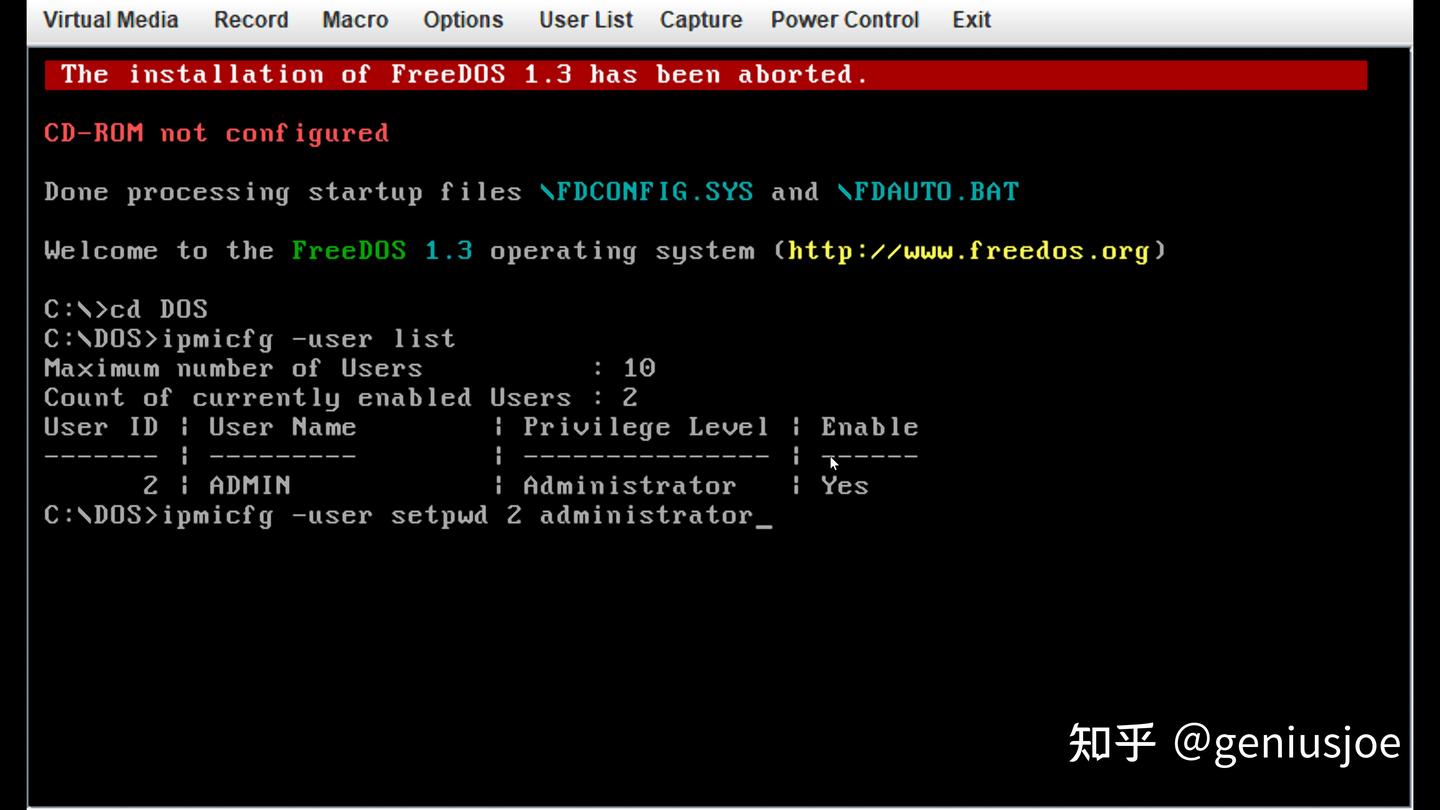The image size is (1440, 810).
Task: Click the \FDAUTO.BAT filename text
Action: [x=928, y=192]
